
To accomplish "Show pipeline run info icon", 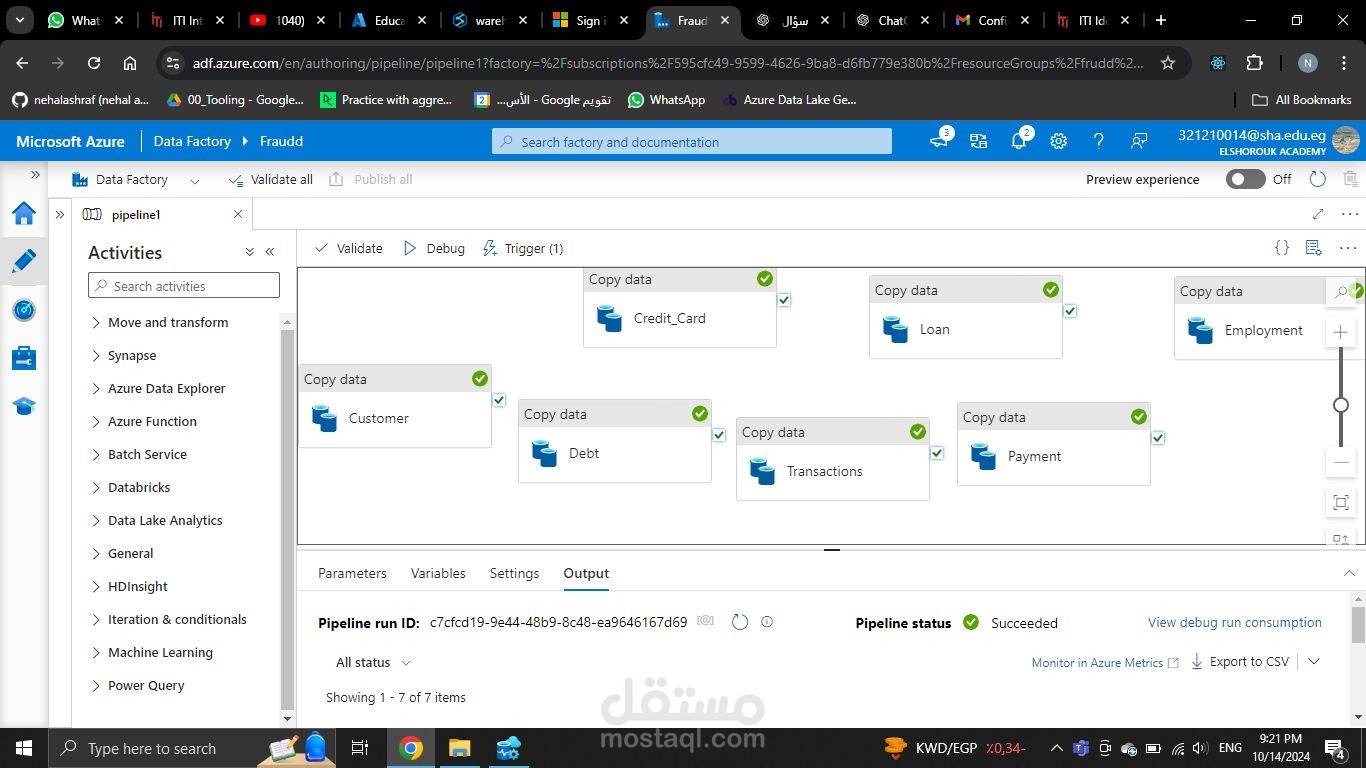I will (x=767, y=622).
